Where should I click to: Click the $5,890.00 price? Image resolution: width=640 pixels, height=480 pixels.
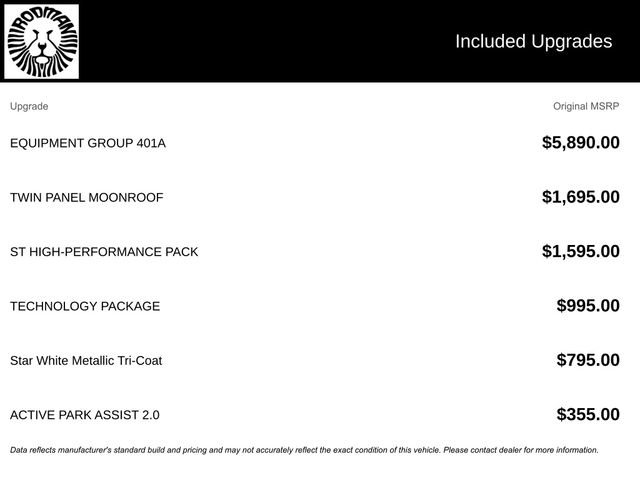coord(580,142)
